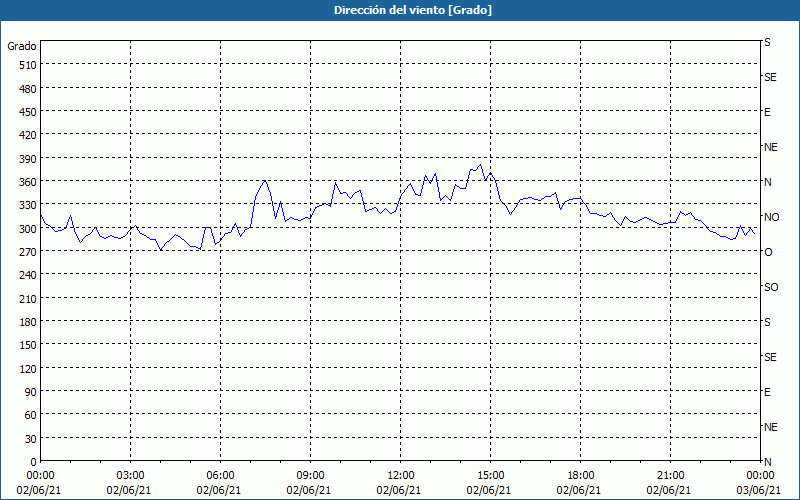Select the 09:00 time axis label
The width and height of the screenshot is (800, 500).
(311, 476)
